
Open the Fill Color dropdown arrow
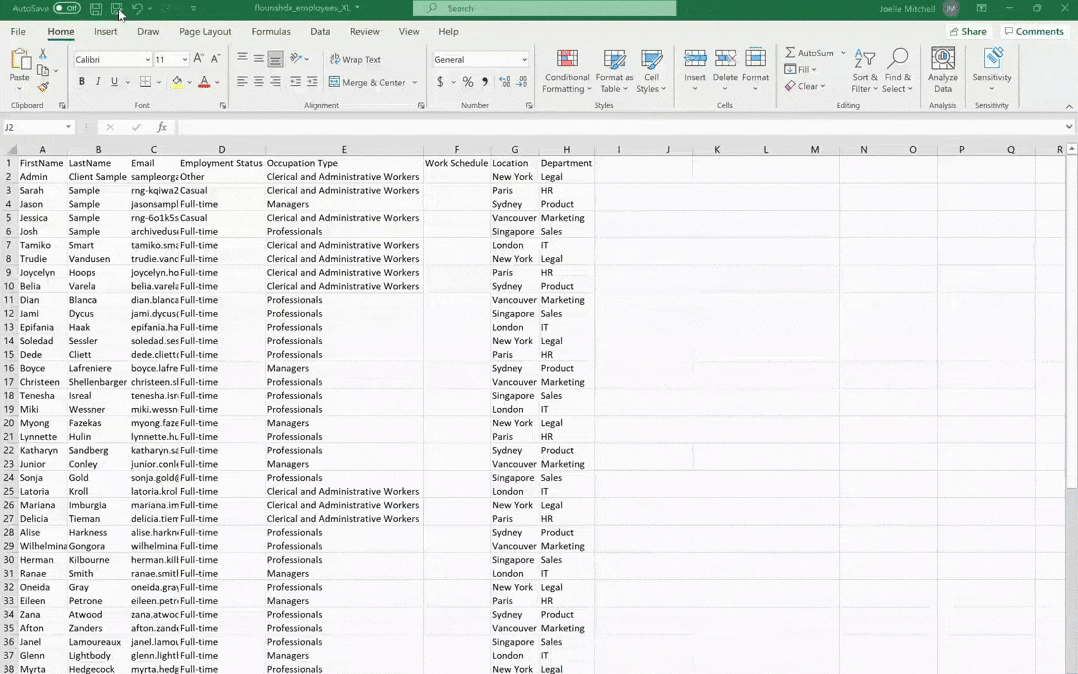pos(190,83)
